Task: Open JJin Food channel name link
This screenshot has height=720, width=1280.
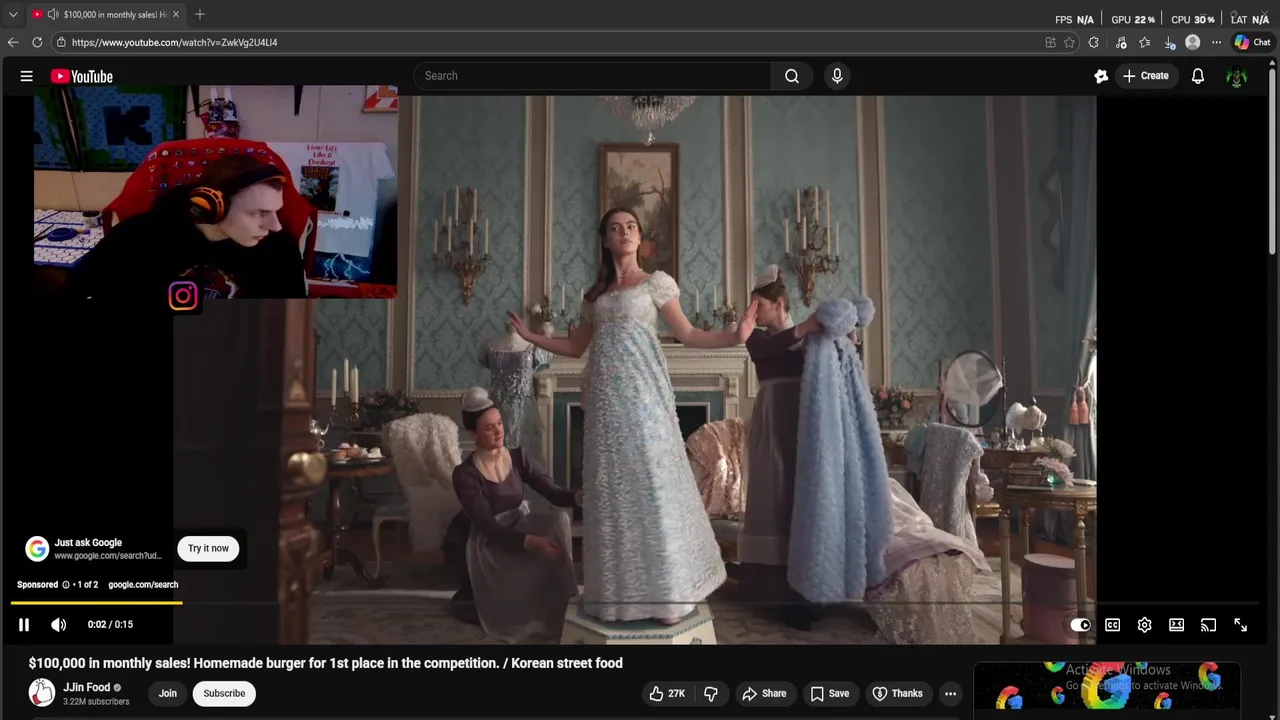Action: pos(86,687)
